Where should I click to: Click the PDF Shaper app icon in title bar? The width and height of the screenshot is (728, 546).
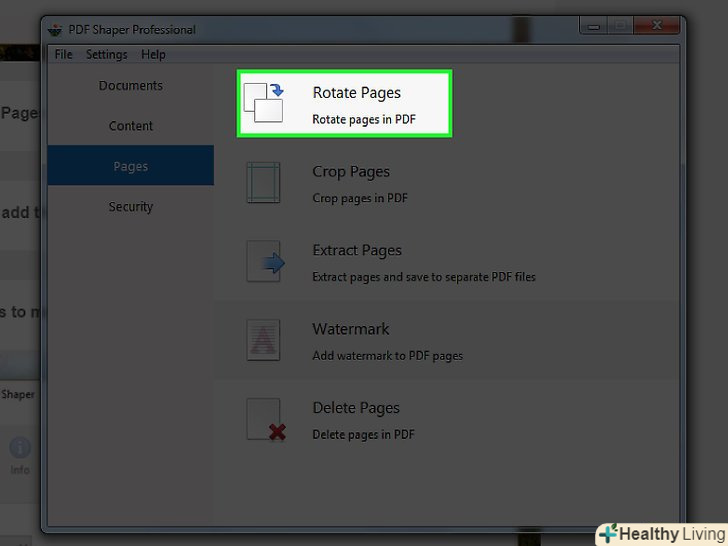tap(55, 30)
